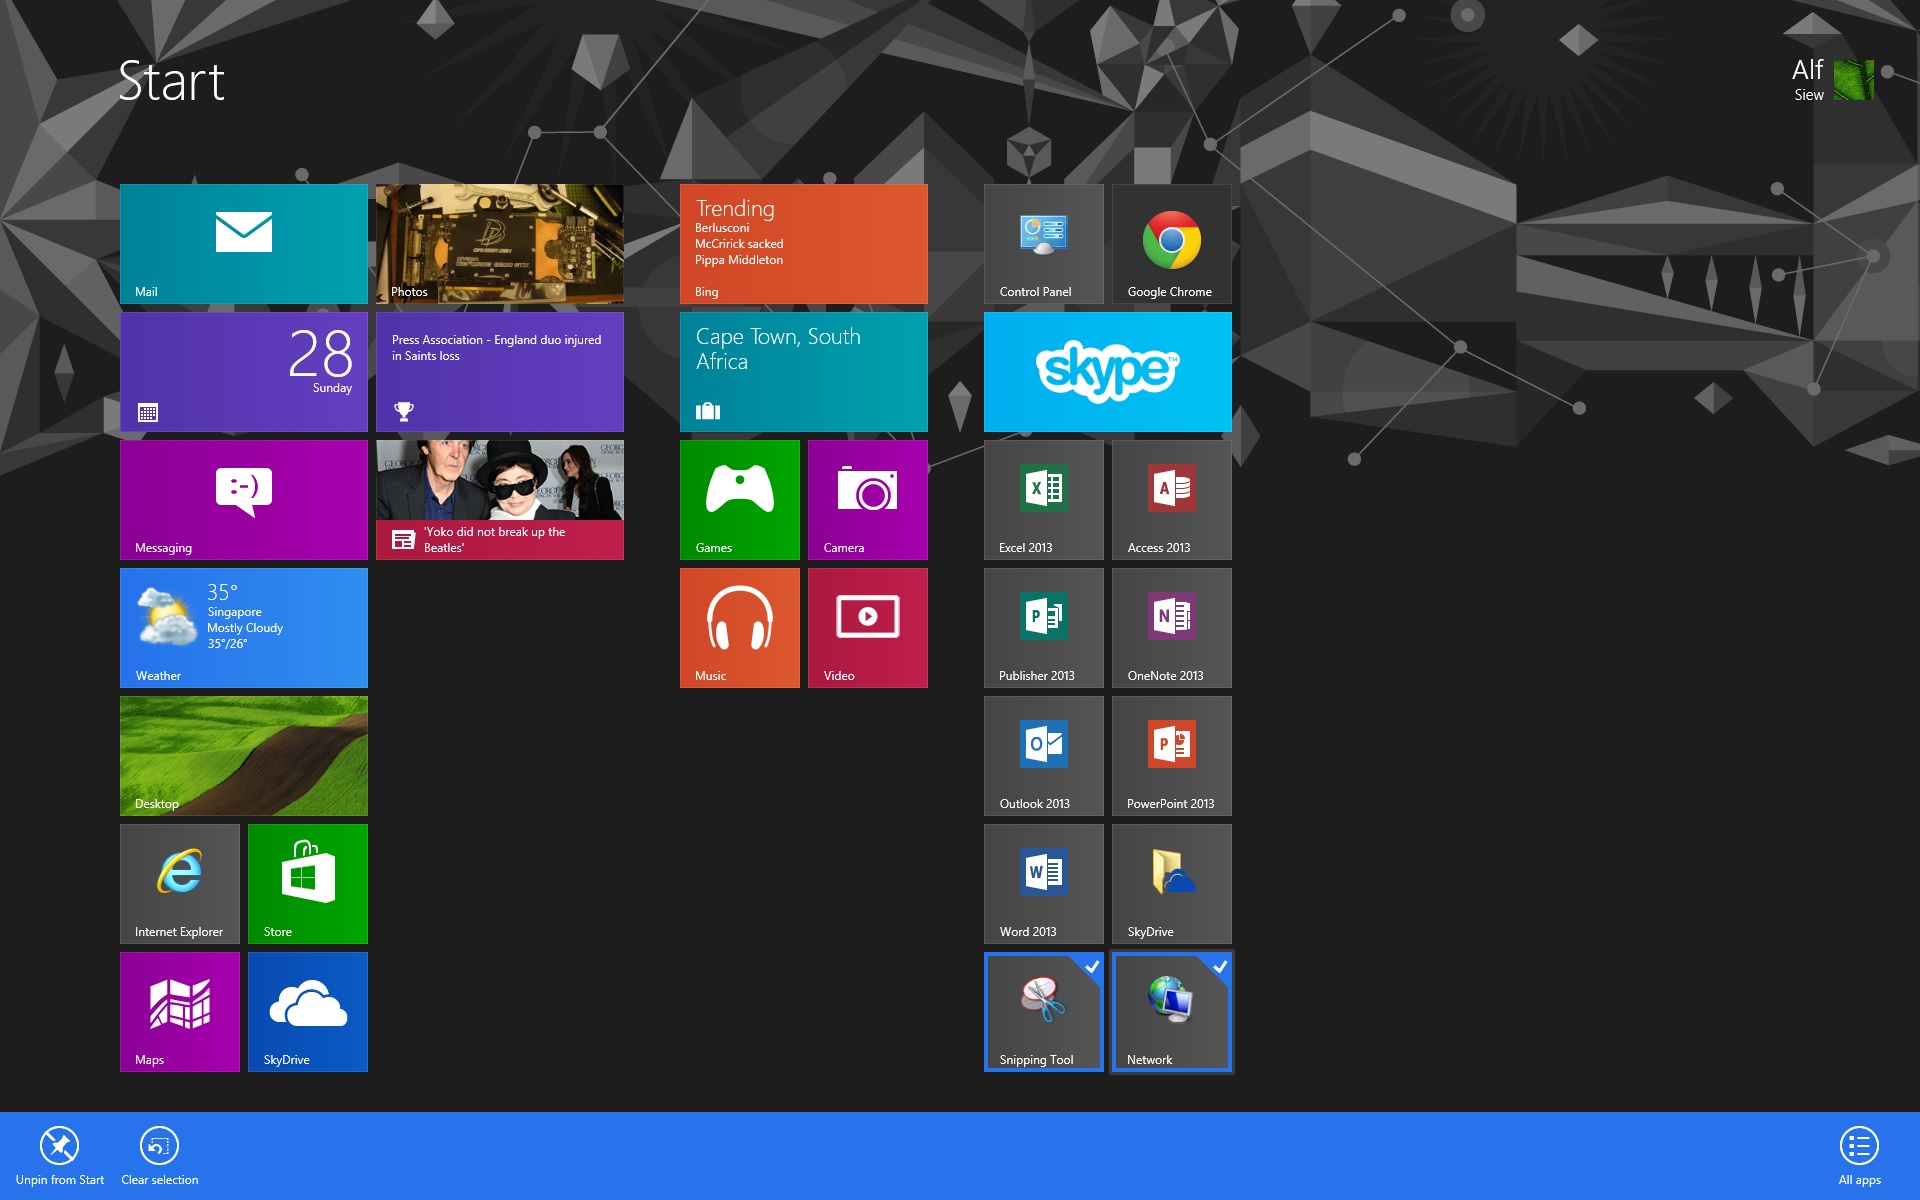Open Excel 2013 tile
The image size is (1920, 1200).
pos(1044,500)
